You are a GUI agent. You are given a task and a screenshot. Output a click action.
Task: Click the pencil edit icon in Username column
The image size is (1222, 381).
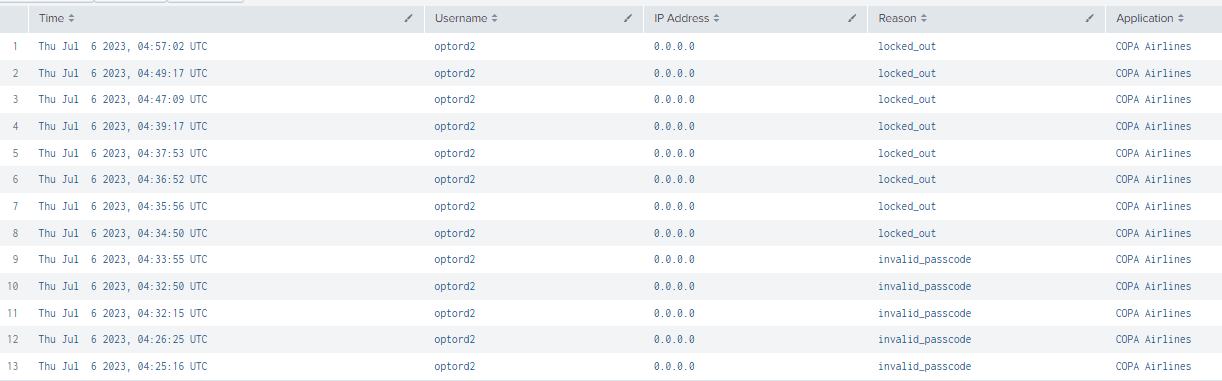pyautogui.click(x=628, y=19)
